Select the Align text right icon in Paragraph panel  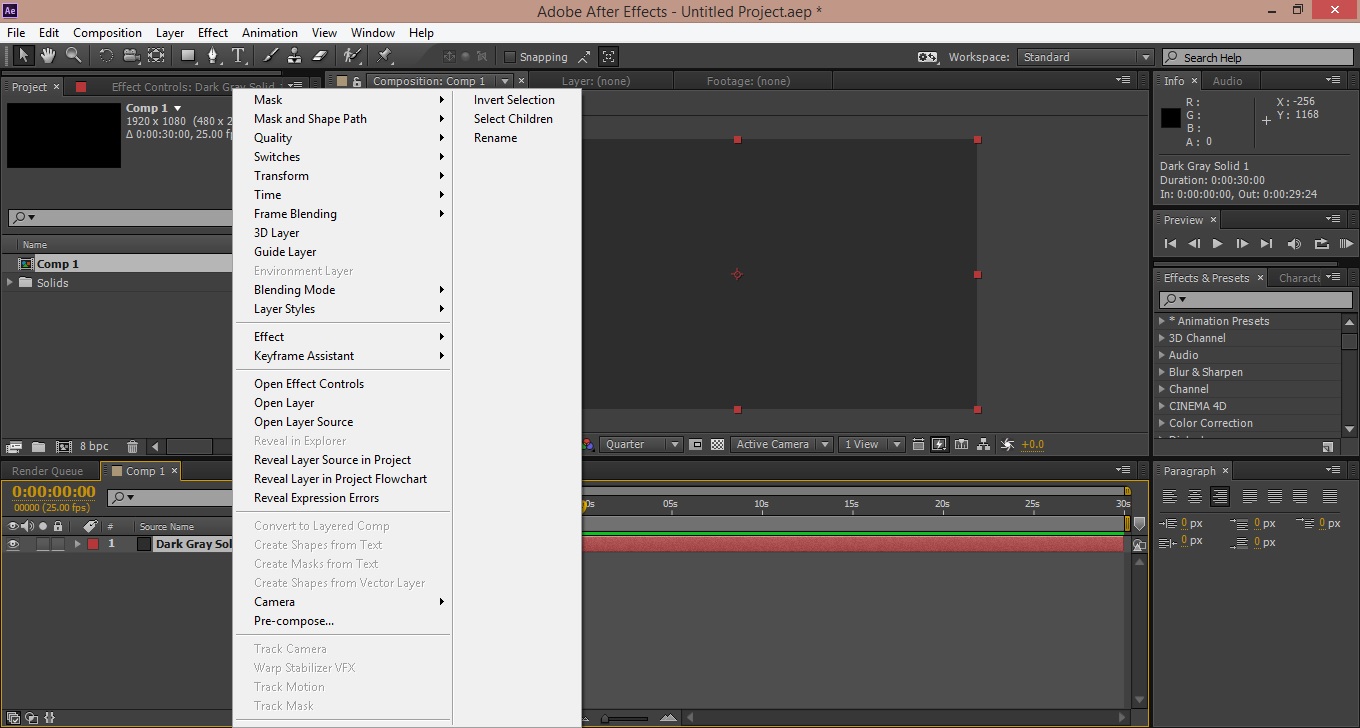click(x=1220, y=496)
